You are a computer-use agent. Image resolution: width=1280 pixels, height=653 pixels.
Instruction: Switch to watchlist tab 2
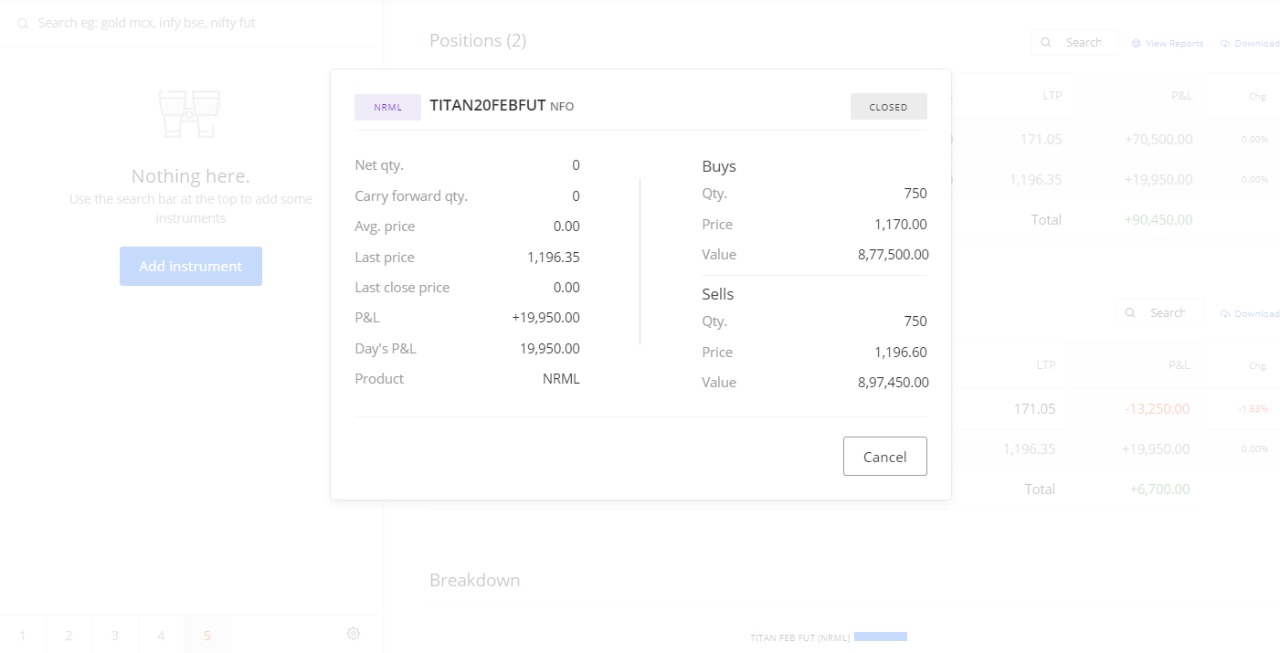[x=69, y=635]
